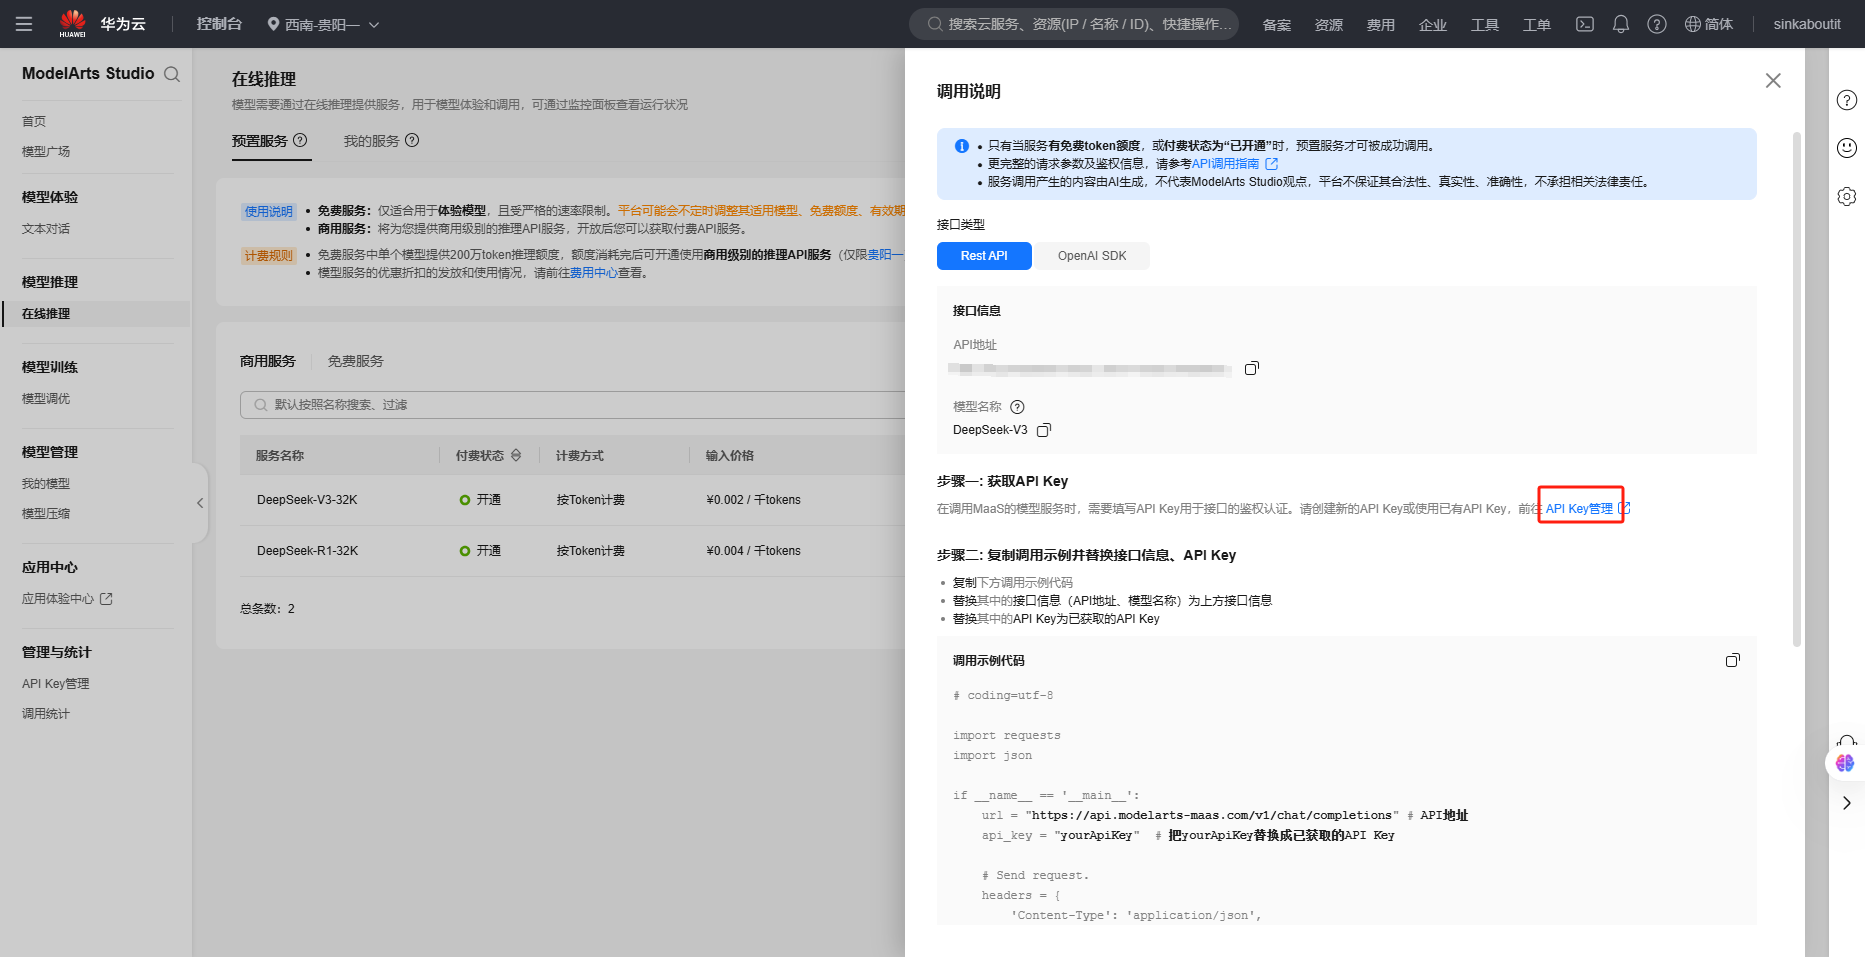Filter by 付费状态 column icon
Image resolution: width=1865 pixels, height=957 pixels.
tap(516, 455)
